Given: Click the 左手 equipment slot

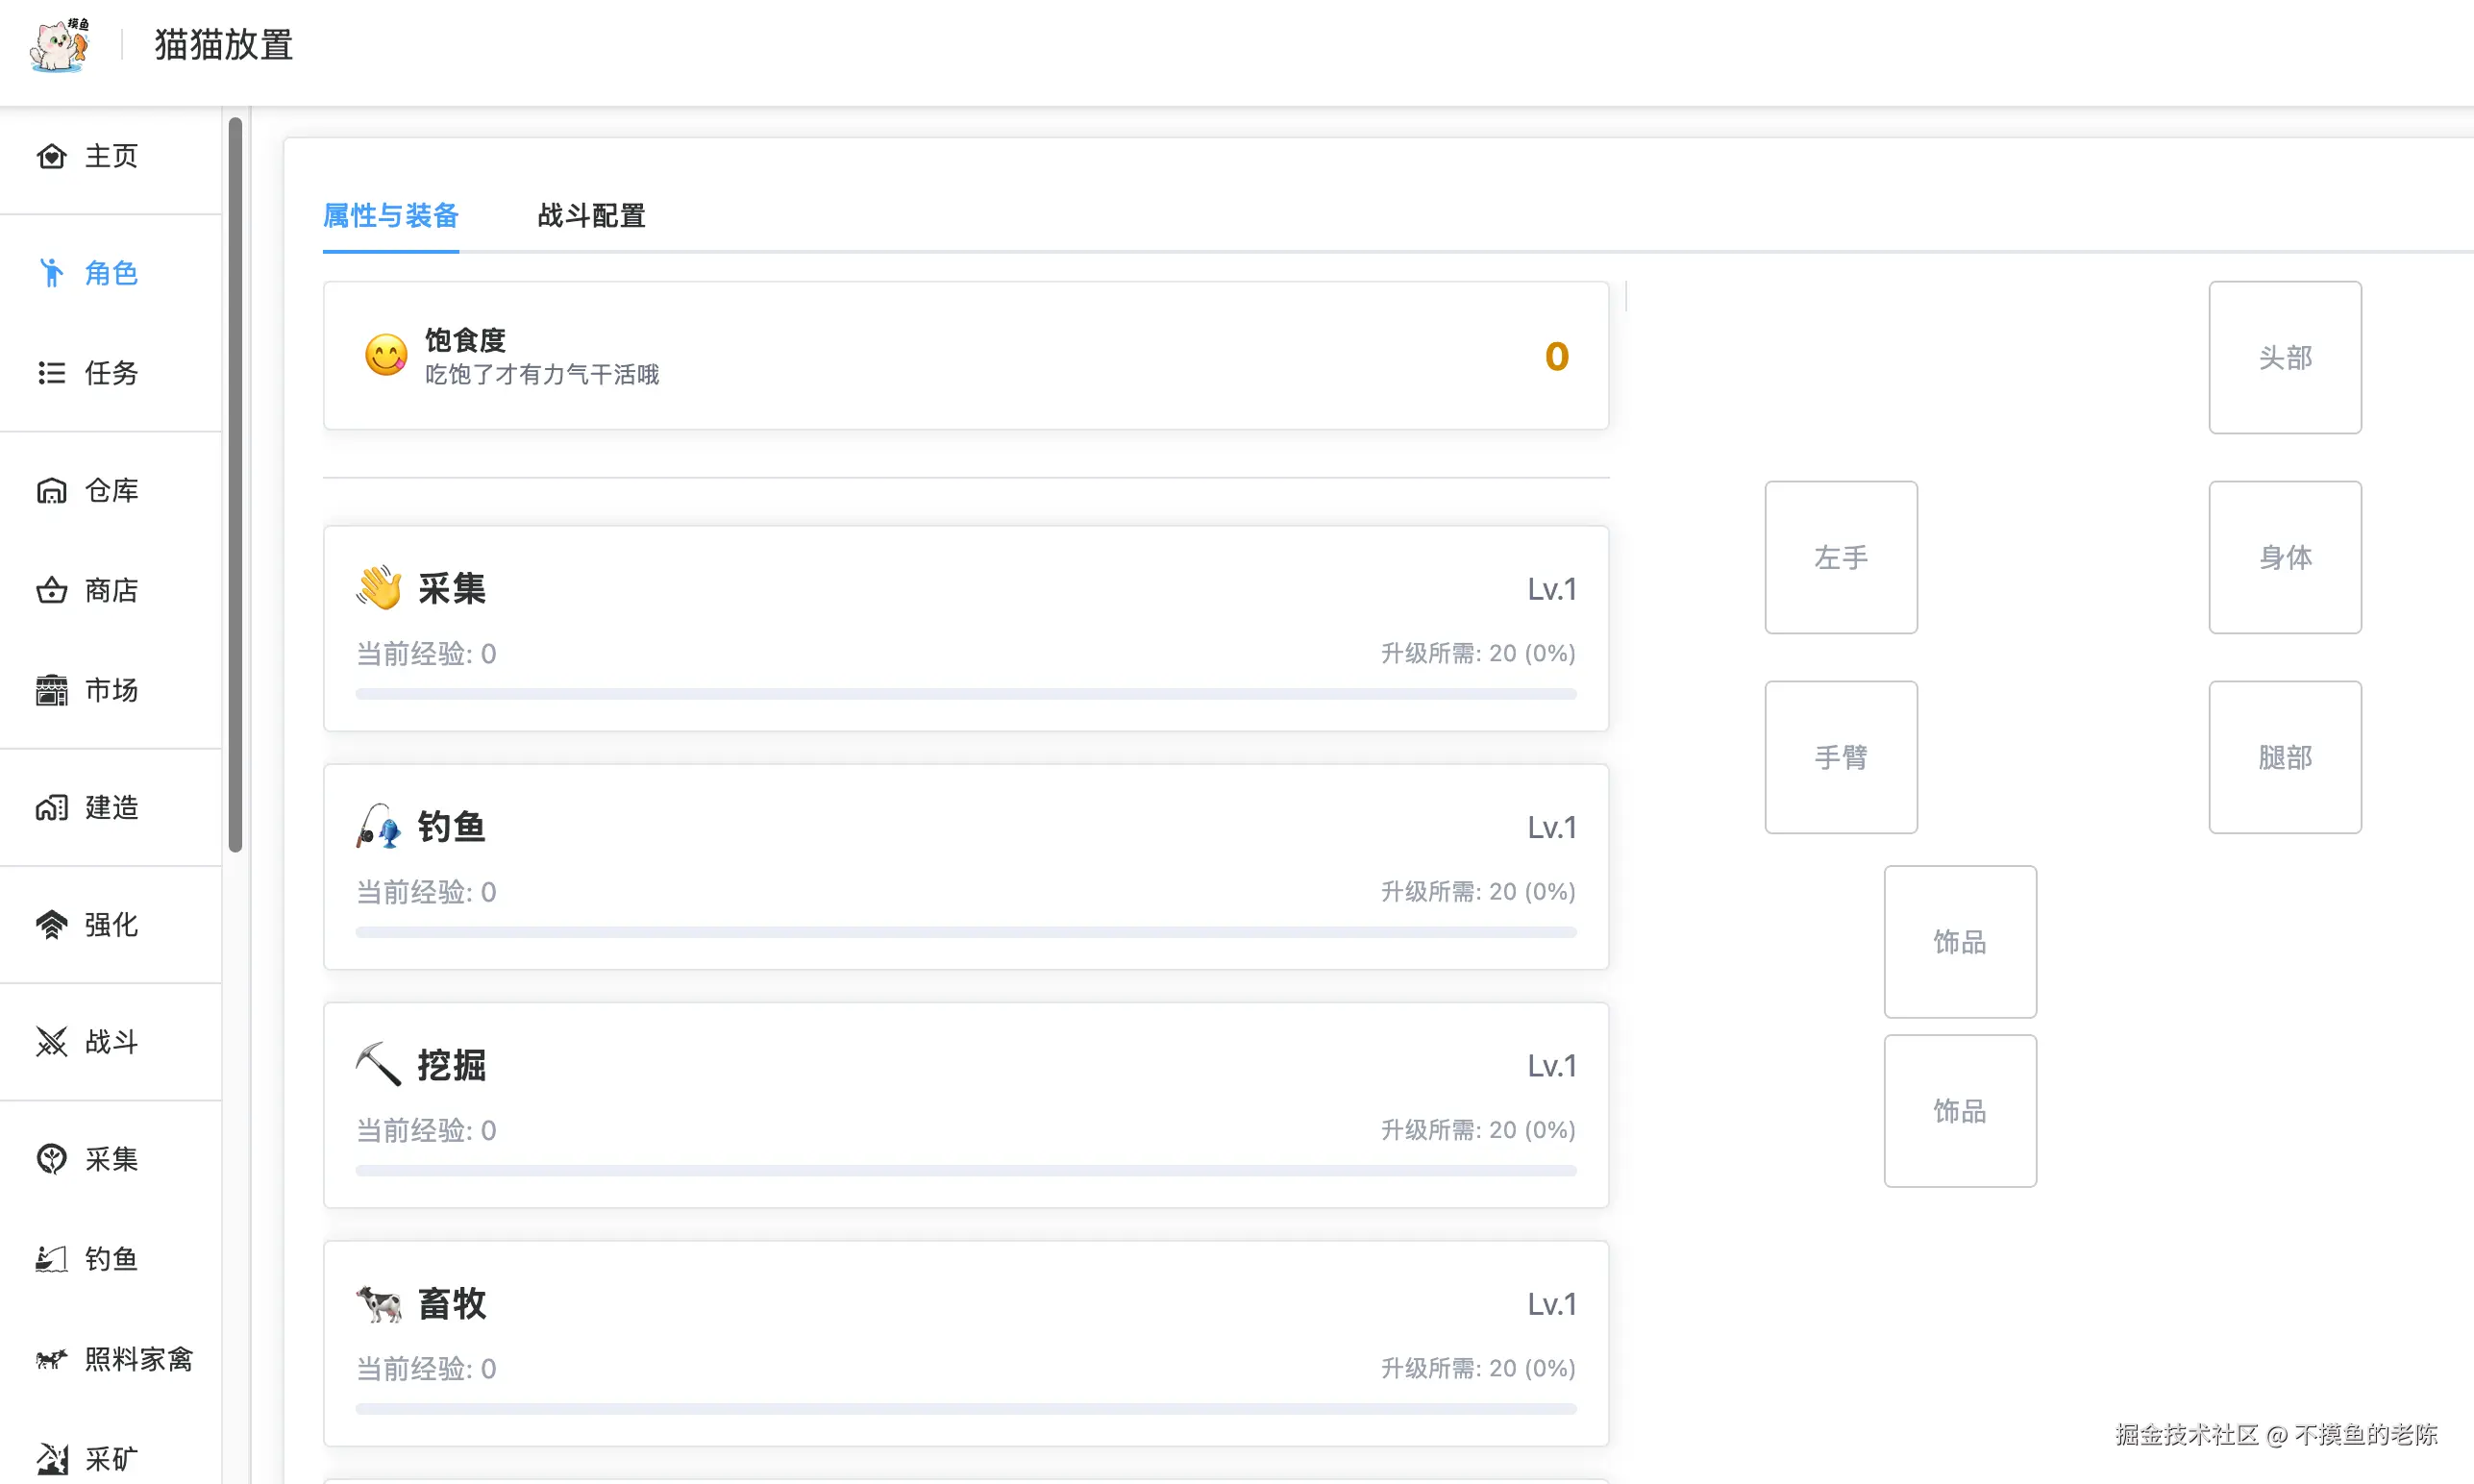Looking at the screenshot, I should pyautogui.click(x=1840, y=558).
